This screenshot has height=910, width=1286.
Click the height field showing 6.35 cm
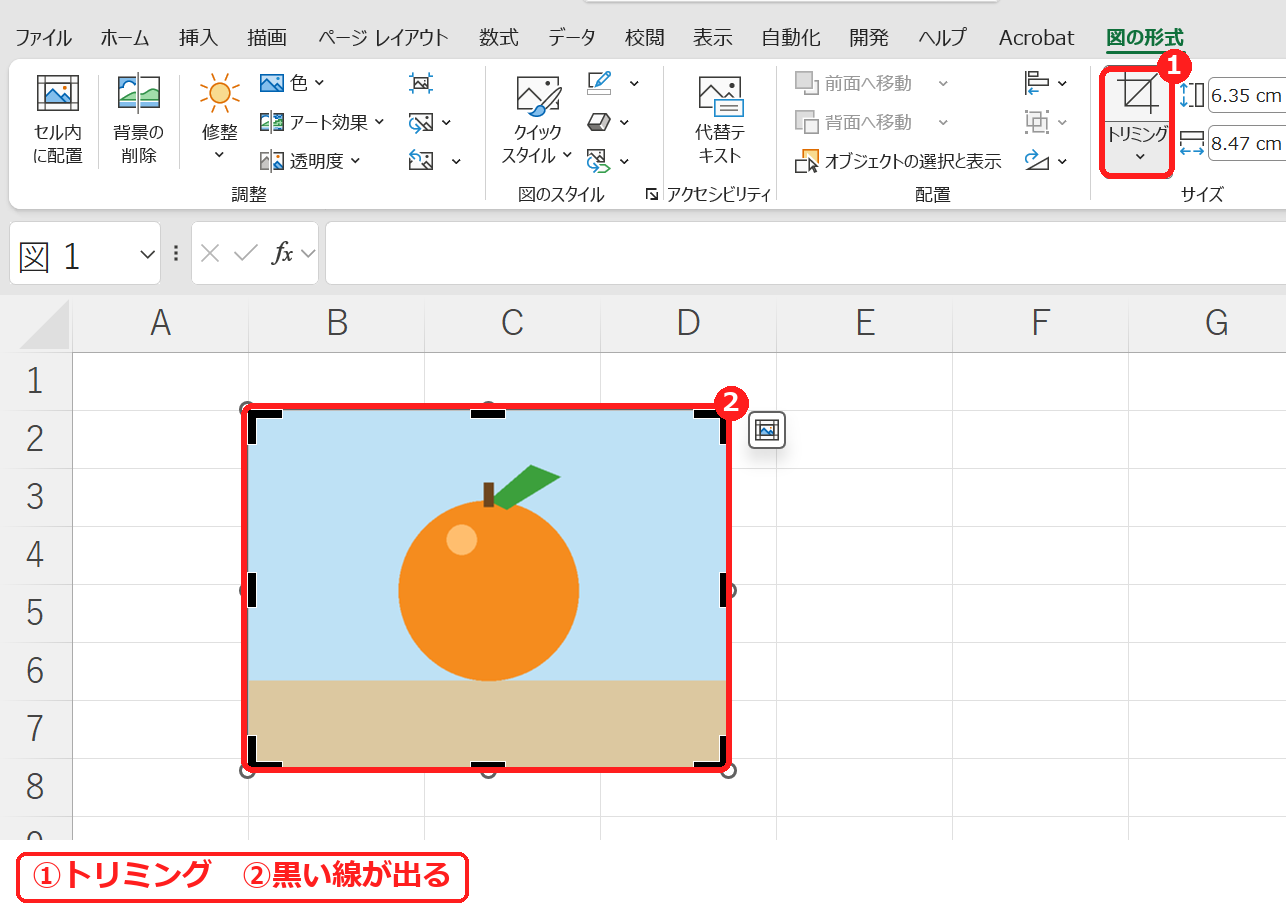click(x=1246, y=96)
